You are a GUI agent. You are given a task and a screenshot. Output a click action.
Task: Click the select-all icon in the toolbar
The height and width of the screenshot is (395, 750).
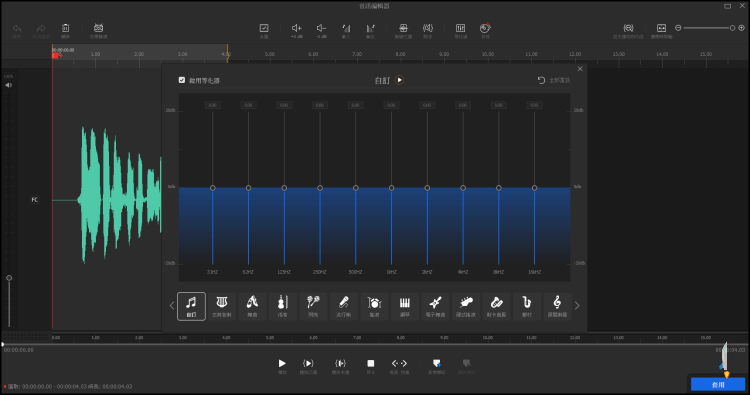tap(264, 28)
